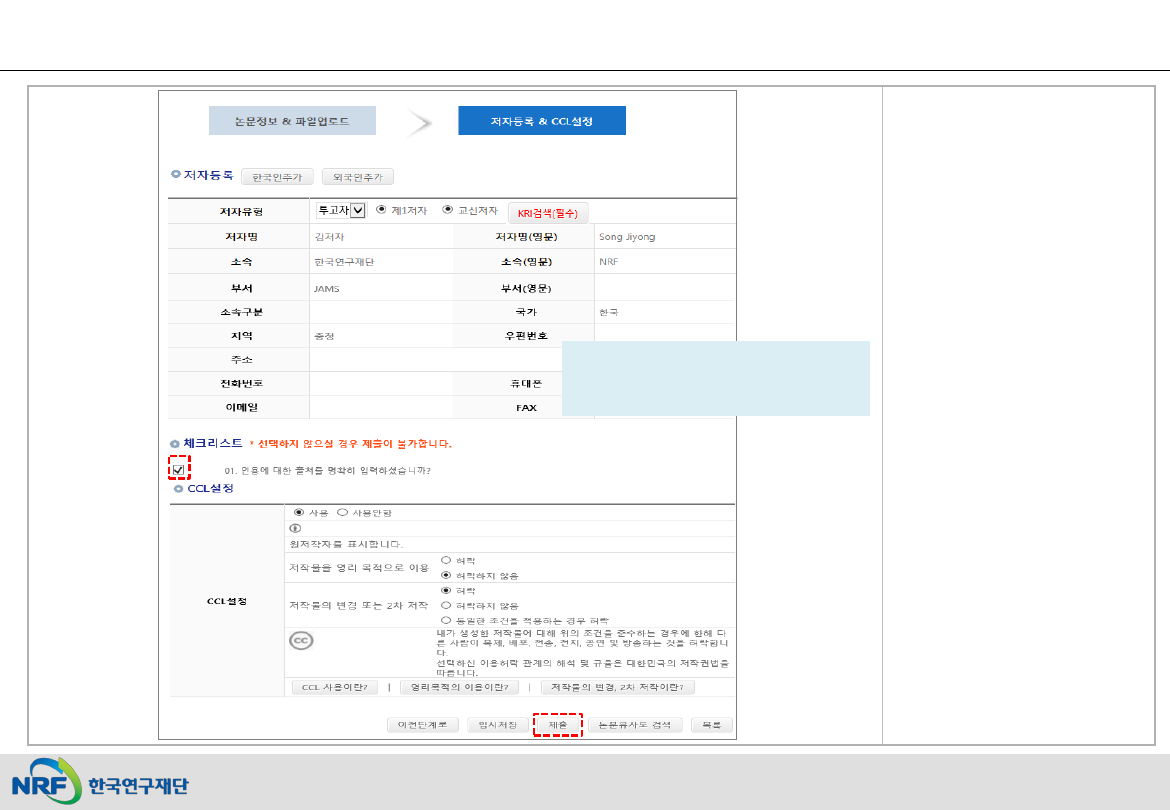Select 허락 for commercial use of work

pos(446,561)
